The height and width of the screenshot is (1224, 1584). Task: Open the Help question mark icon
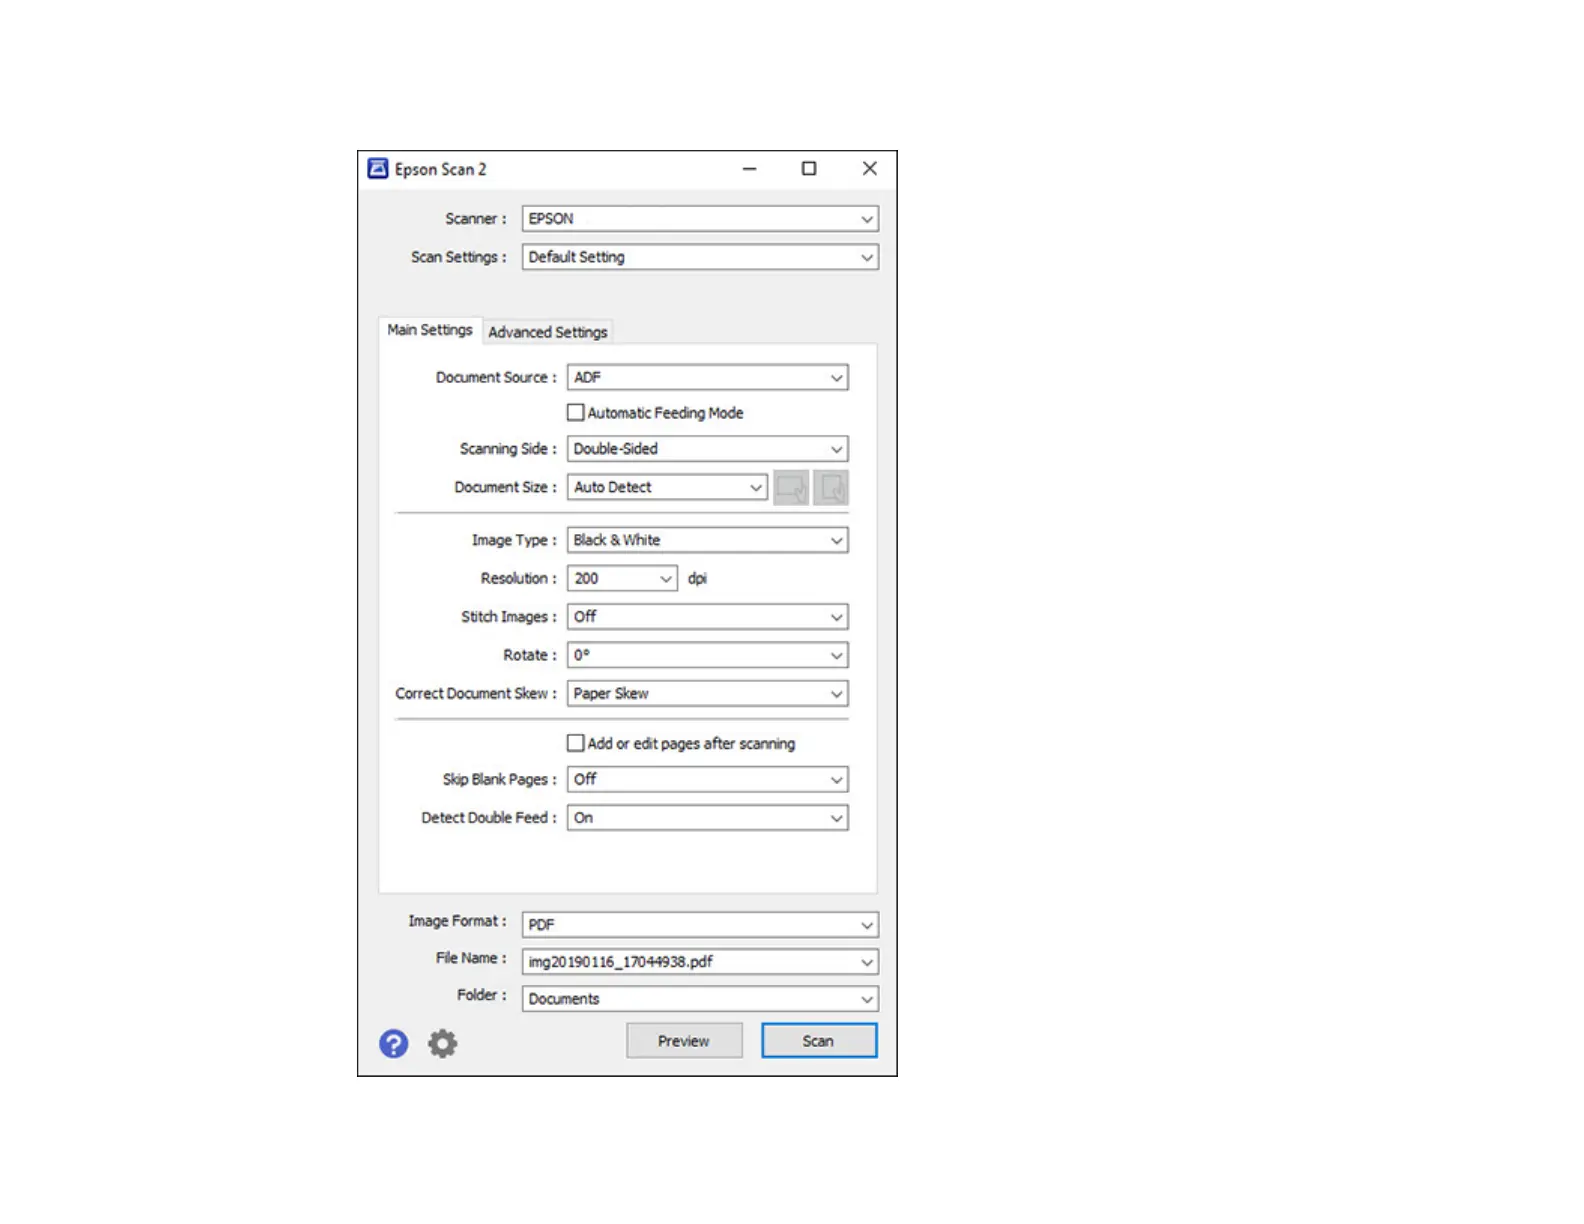coord(393,1044)
